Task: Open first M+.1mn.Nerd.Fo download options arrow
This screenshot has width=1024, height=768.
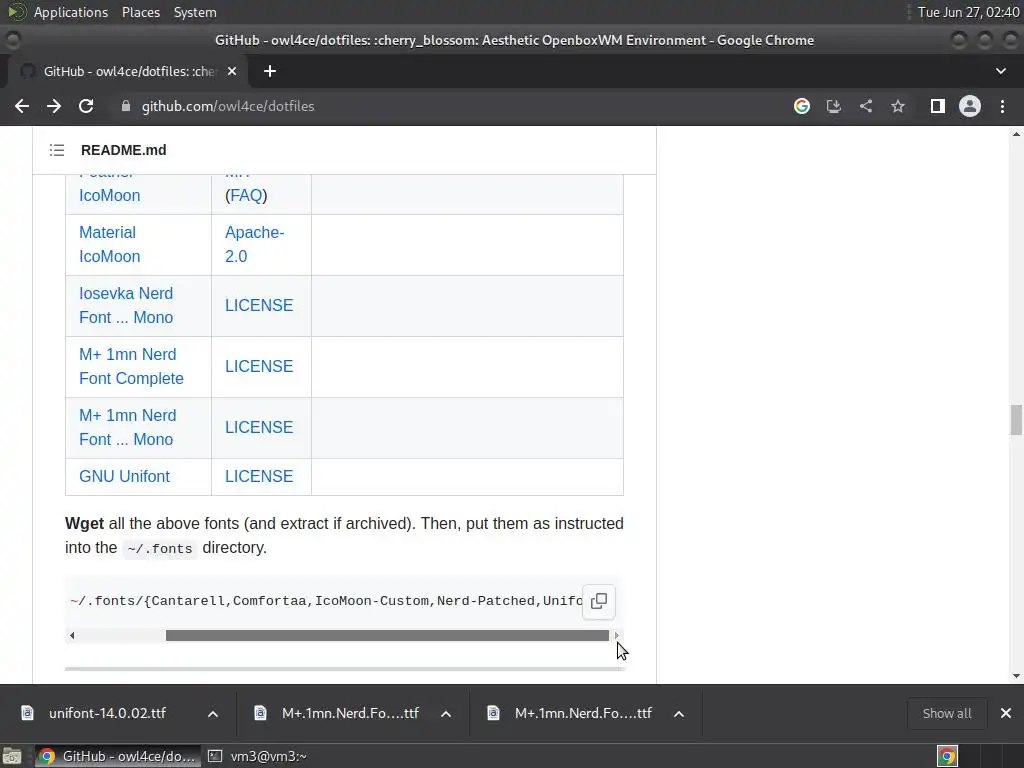Action: tap(446, 714)
